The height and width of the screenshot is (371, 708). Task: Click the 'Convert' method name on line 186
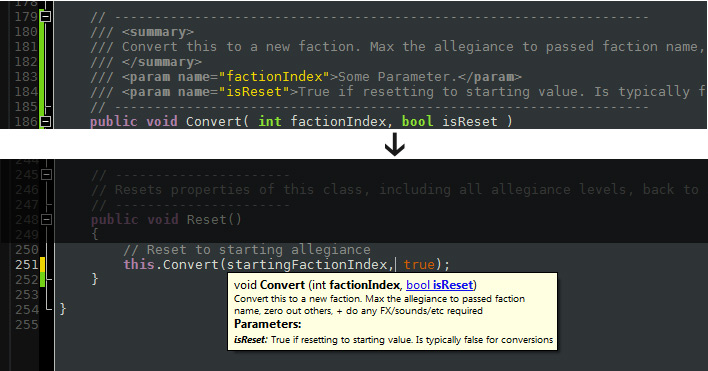[x=214, y=121]
